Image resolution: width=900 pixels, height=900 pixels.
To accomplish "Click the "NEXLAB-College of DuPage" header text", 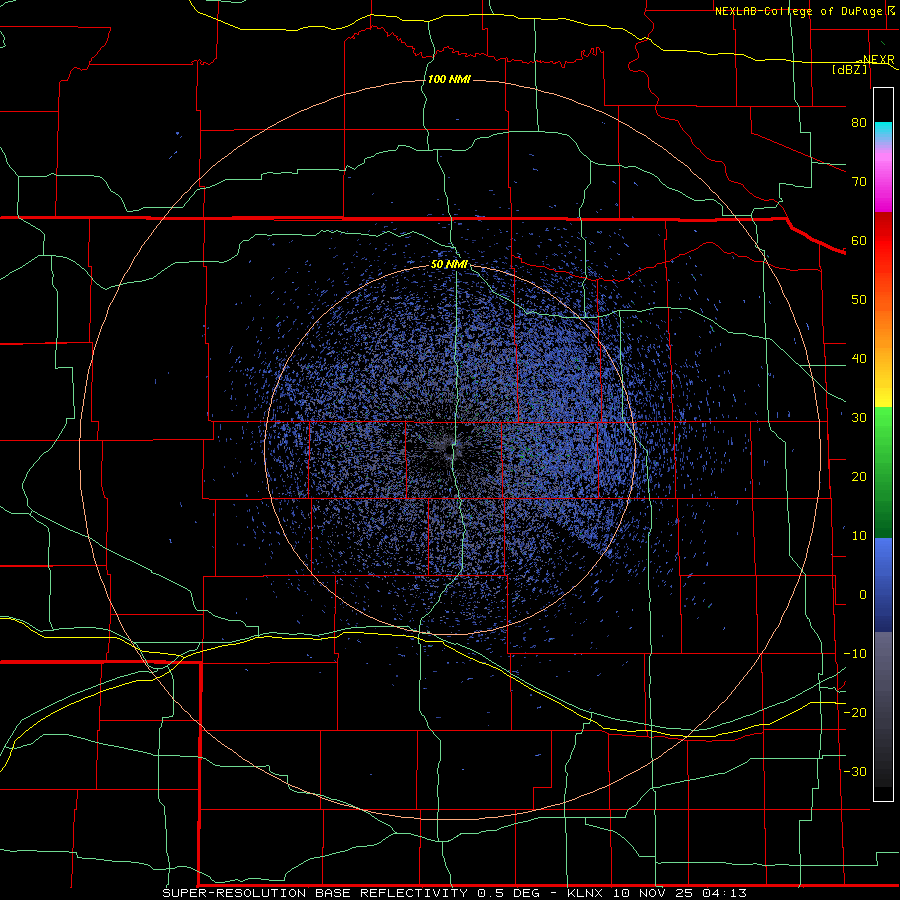I will pyautogui.click(x=798, y=11).
